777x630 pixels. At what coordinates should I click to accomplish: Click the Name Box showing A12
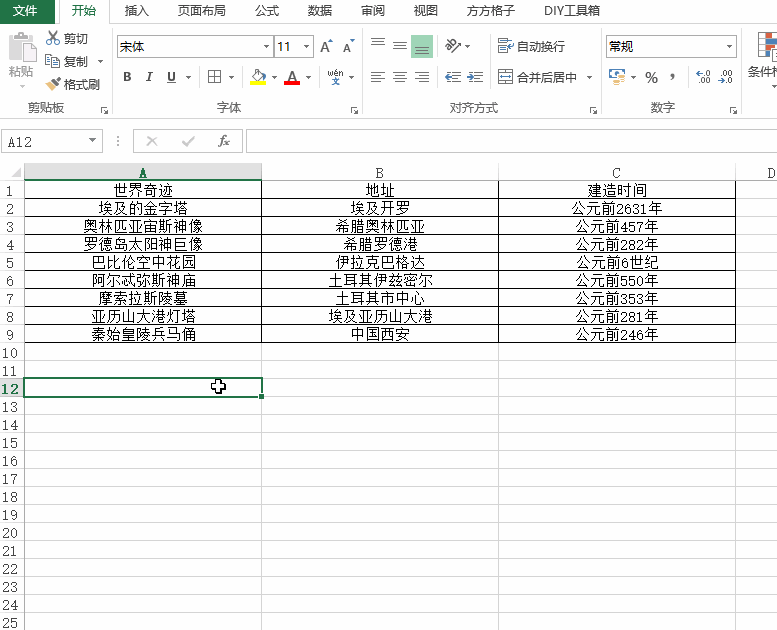tap(44, 142)
